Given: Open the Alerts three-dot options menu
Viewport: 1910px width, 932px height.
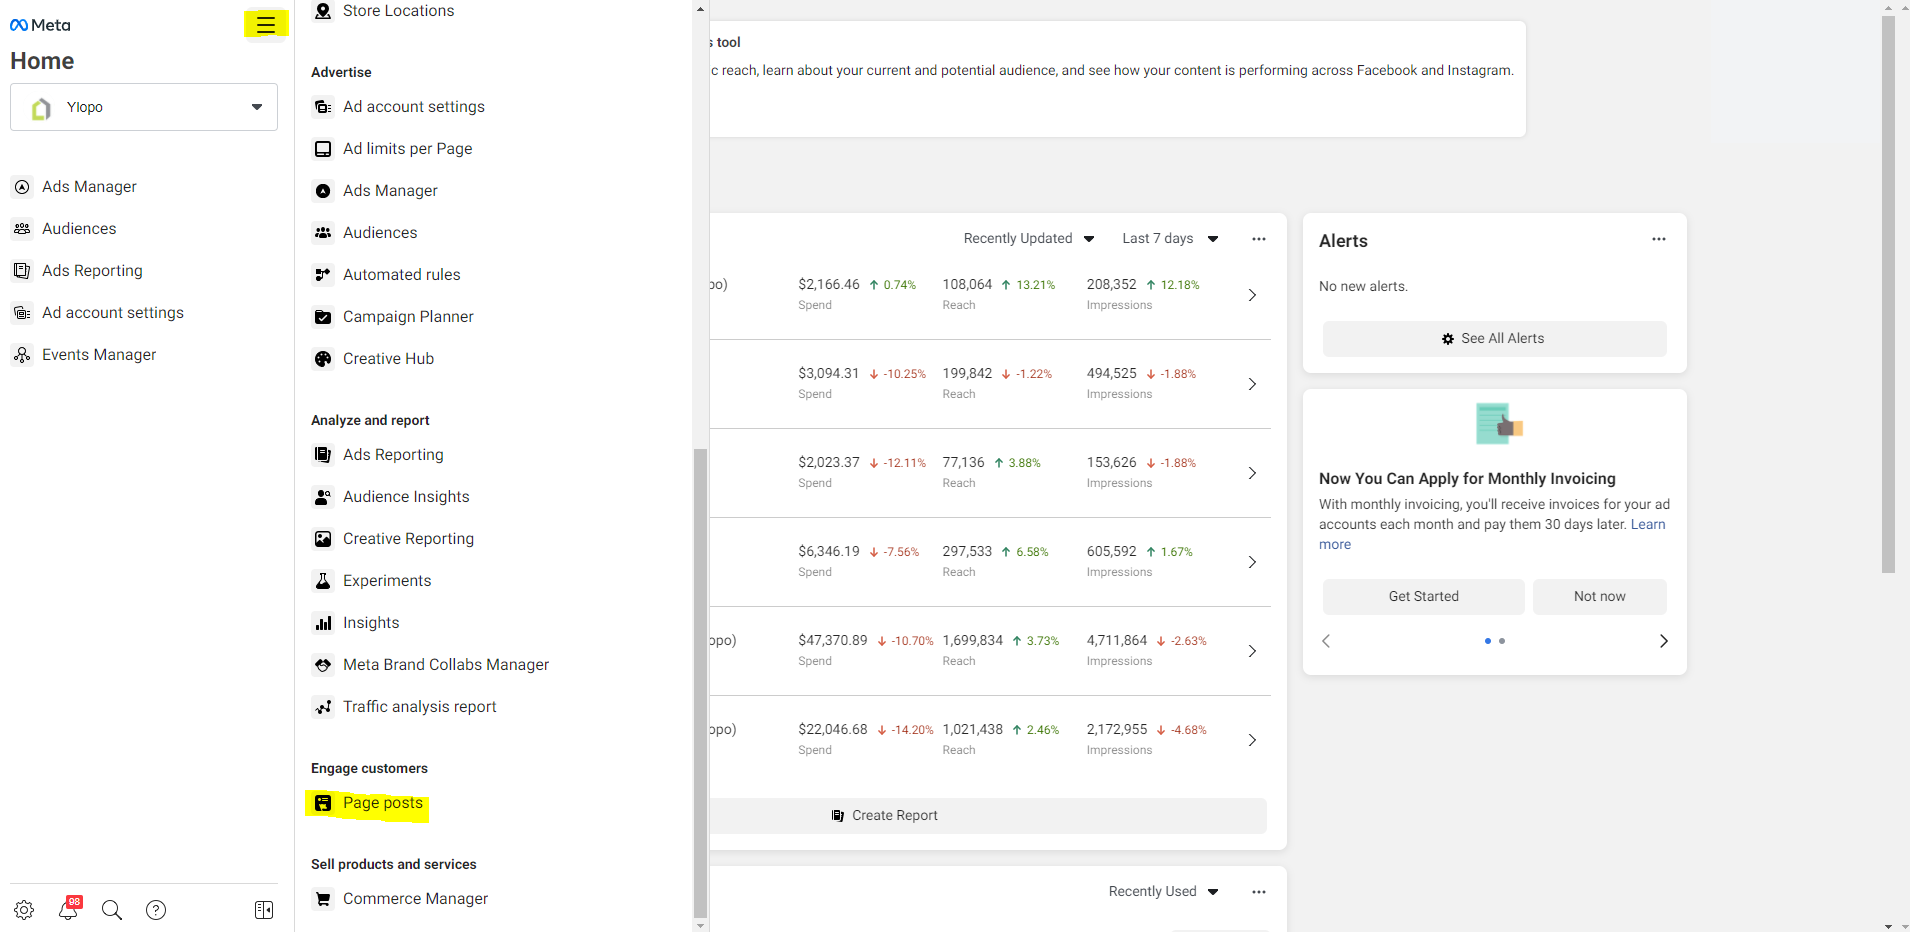Looking at the screenshot, I should pos(1658,239).
